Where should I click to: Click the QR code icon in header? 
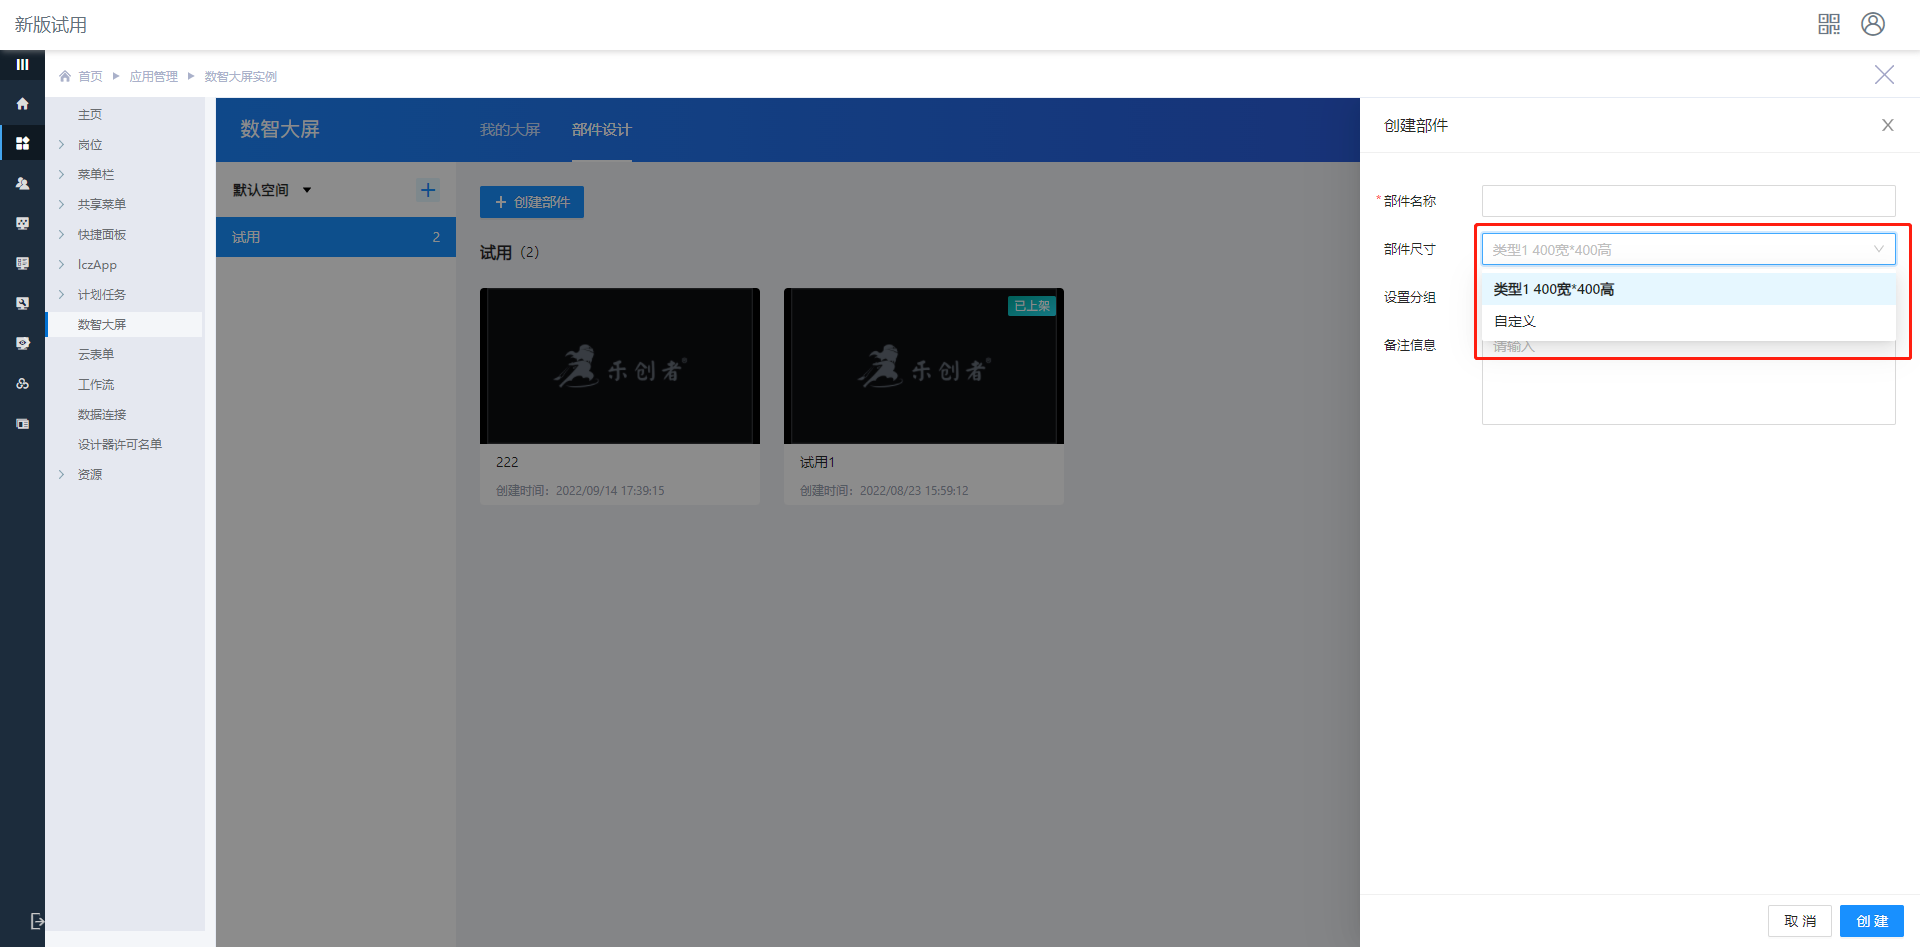[x=1828, y=24]
